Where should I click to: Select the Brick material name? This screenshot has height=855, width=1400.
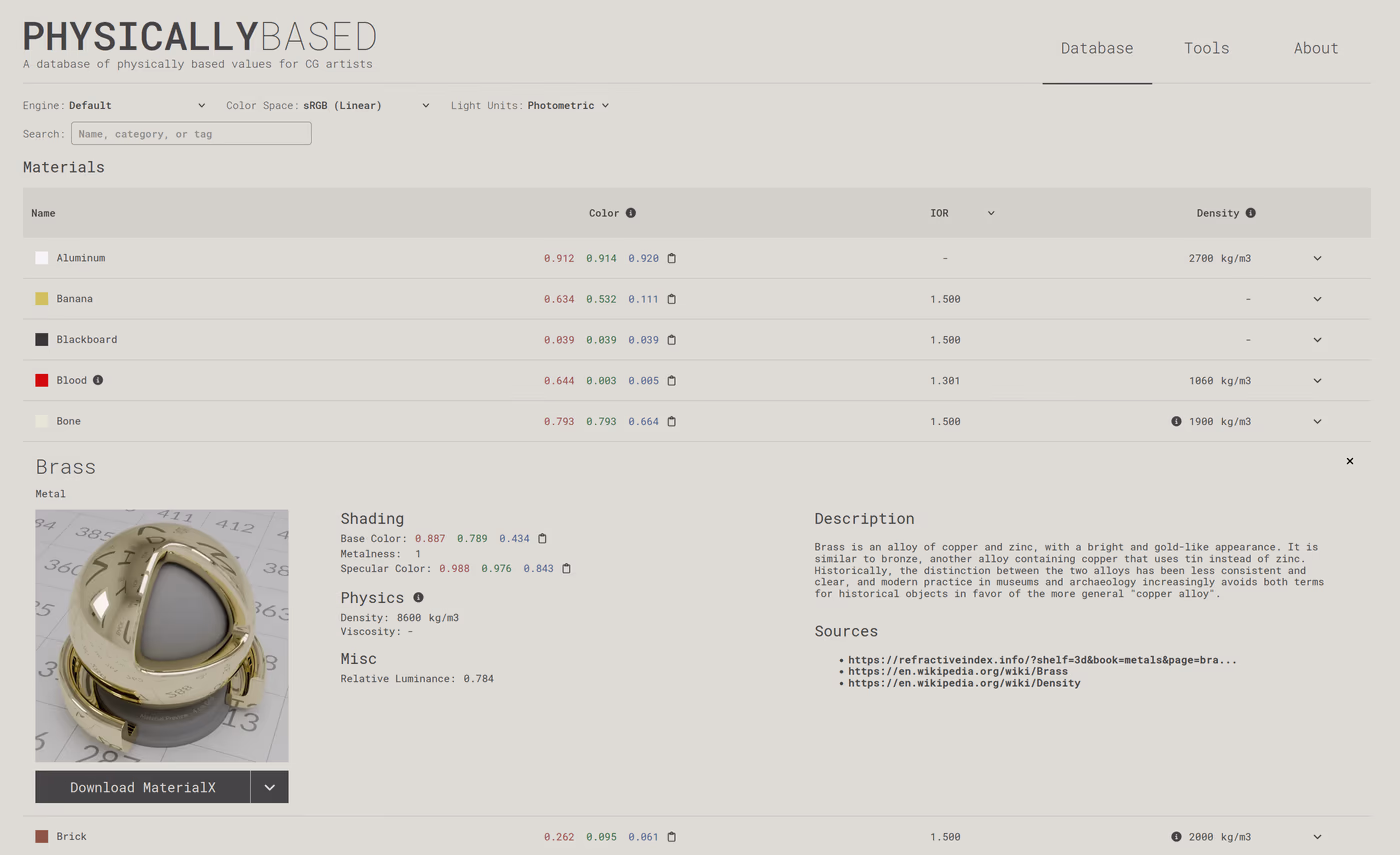pos(72,836)
